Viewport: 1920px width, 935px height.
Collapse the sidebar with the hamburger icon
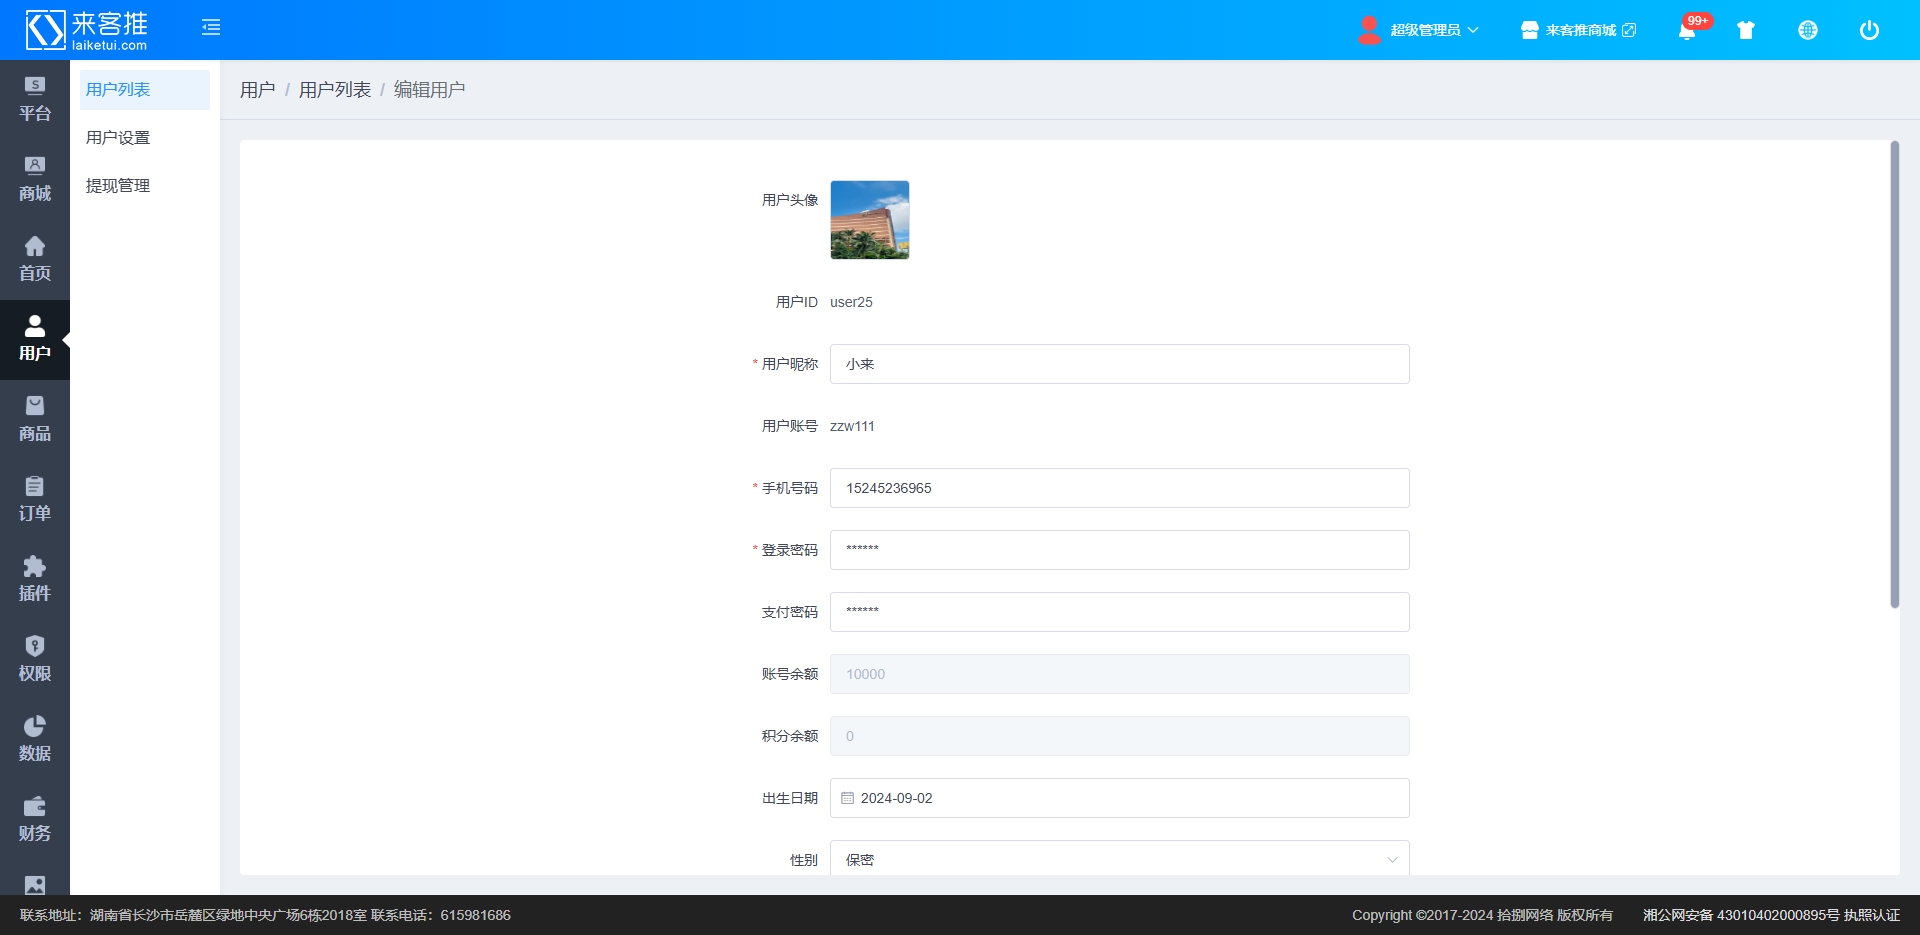coord(211,28)
